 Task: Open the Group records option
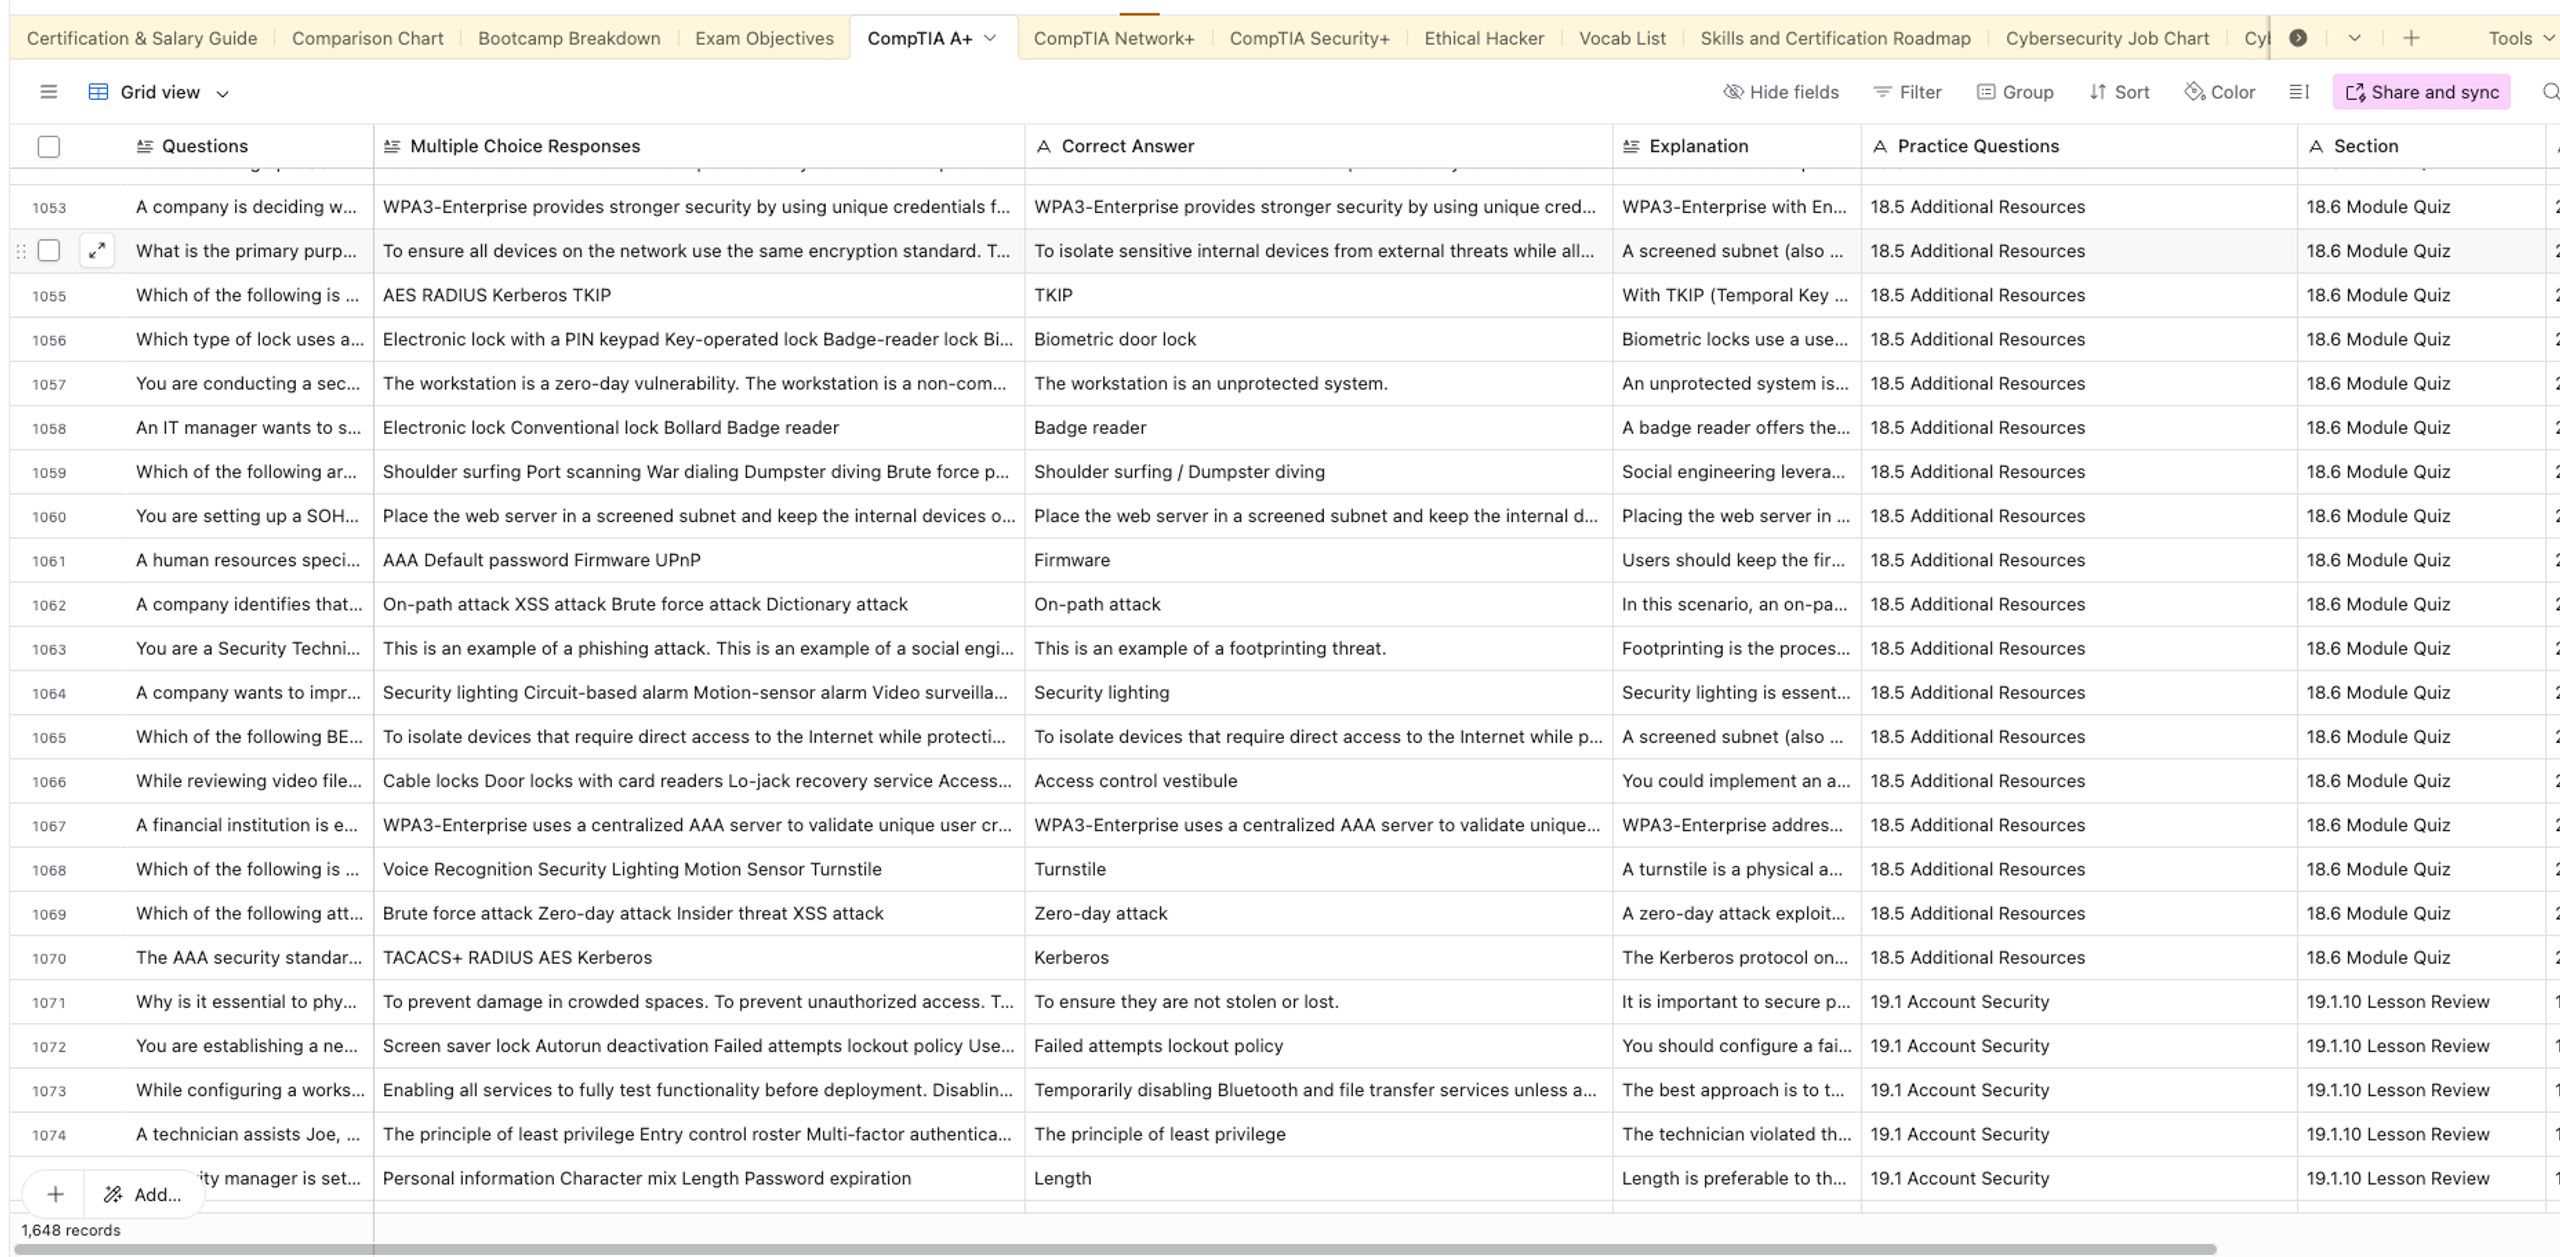(x=2015, y=92)
